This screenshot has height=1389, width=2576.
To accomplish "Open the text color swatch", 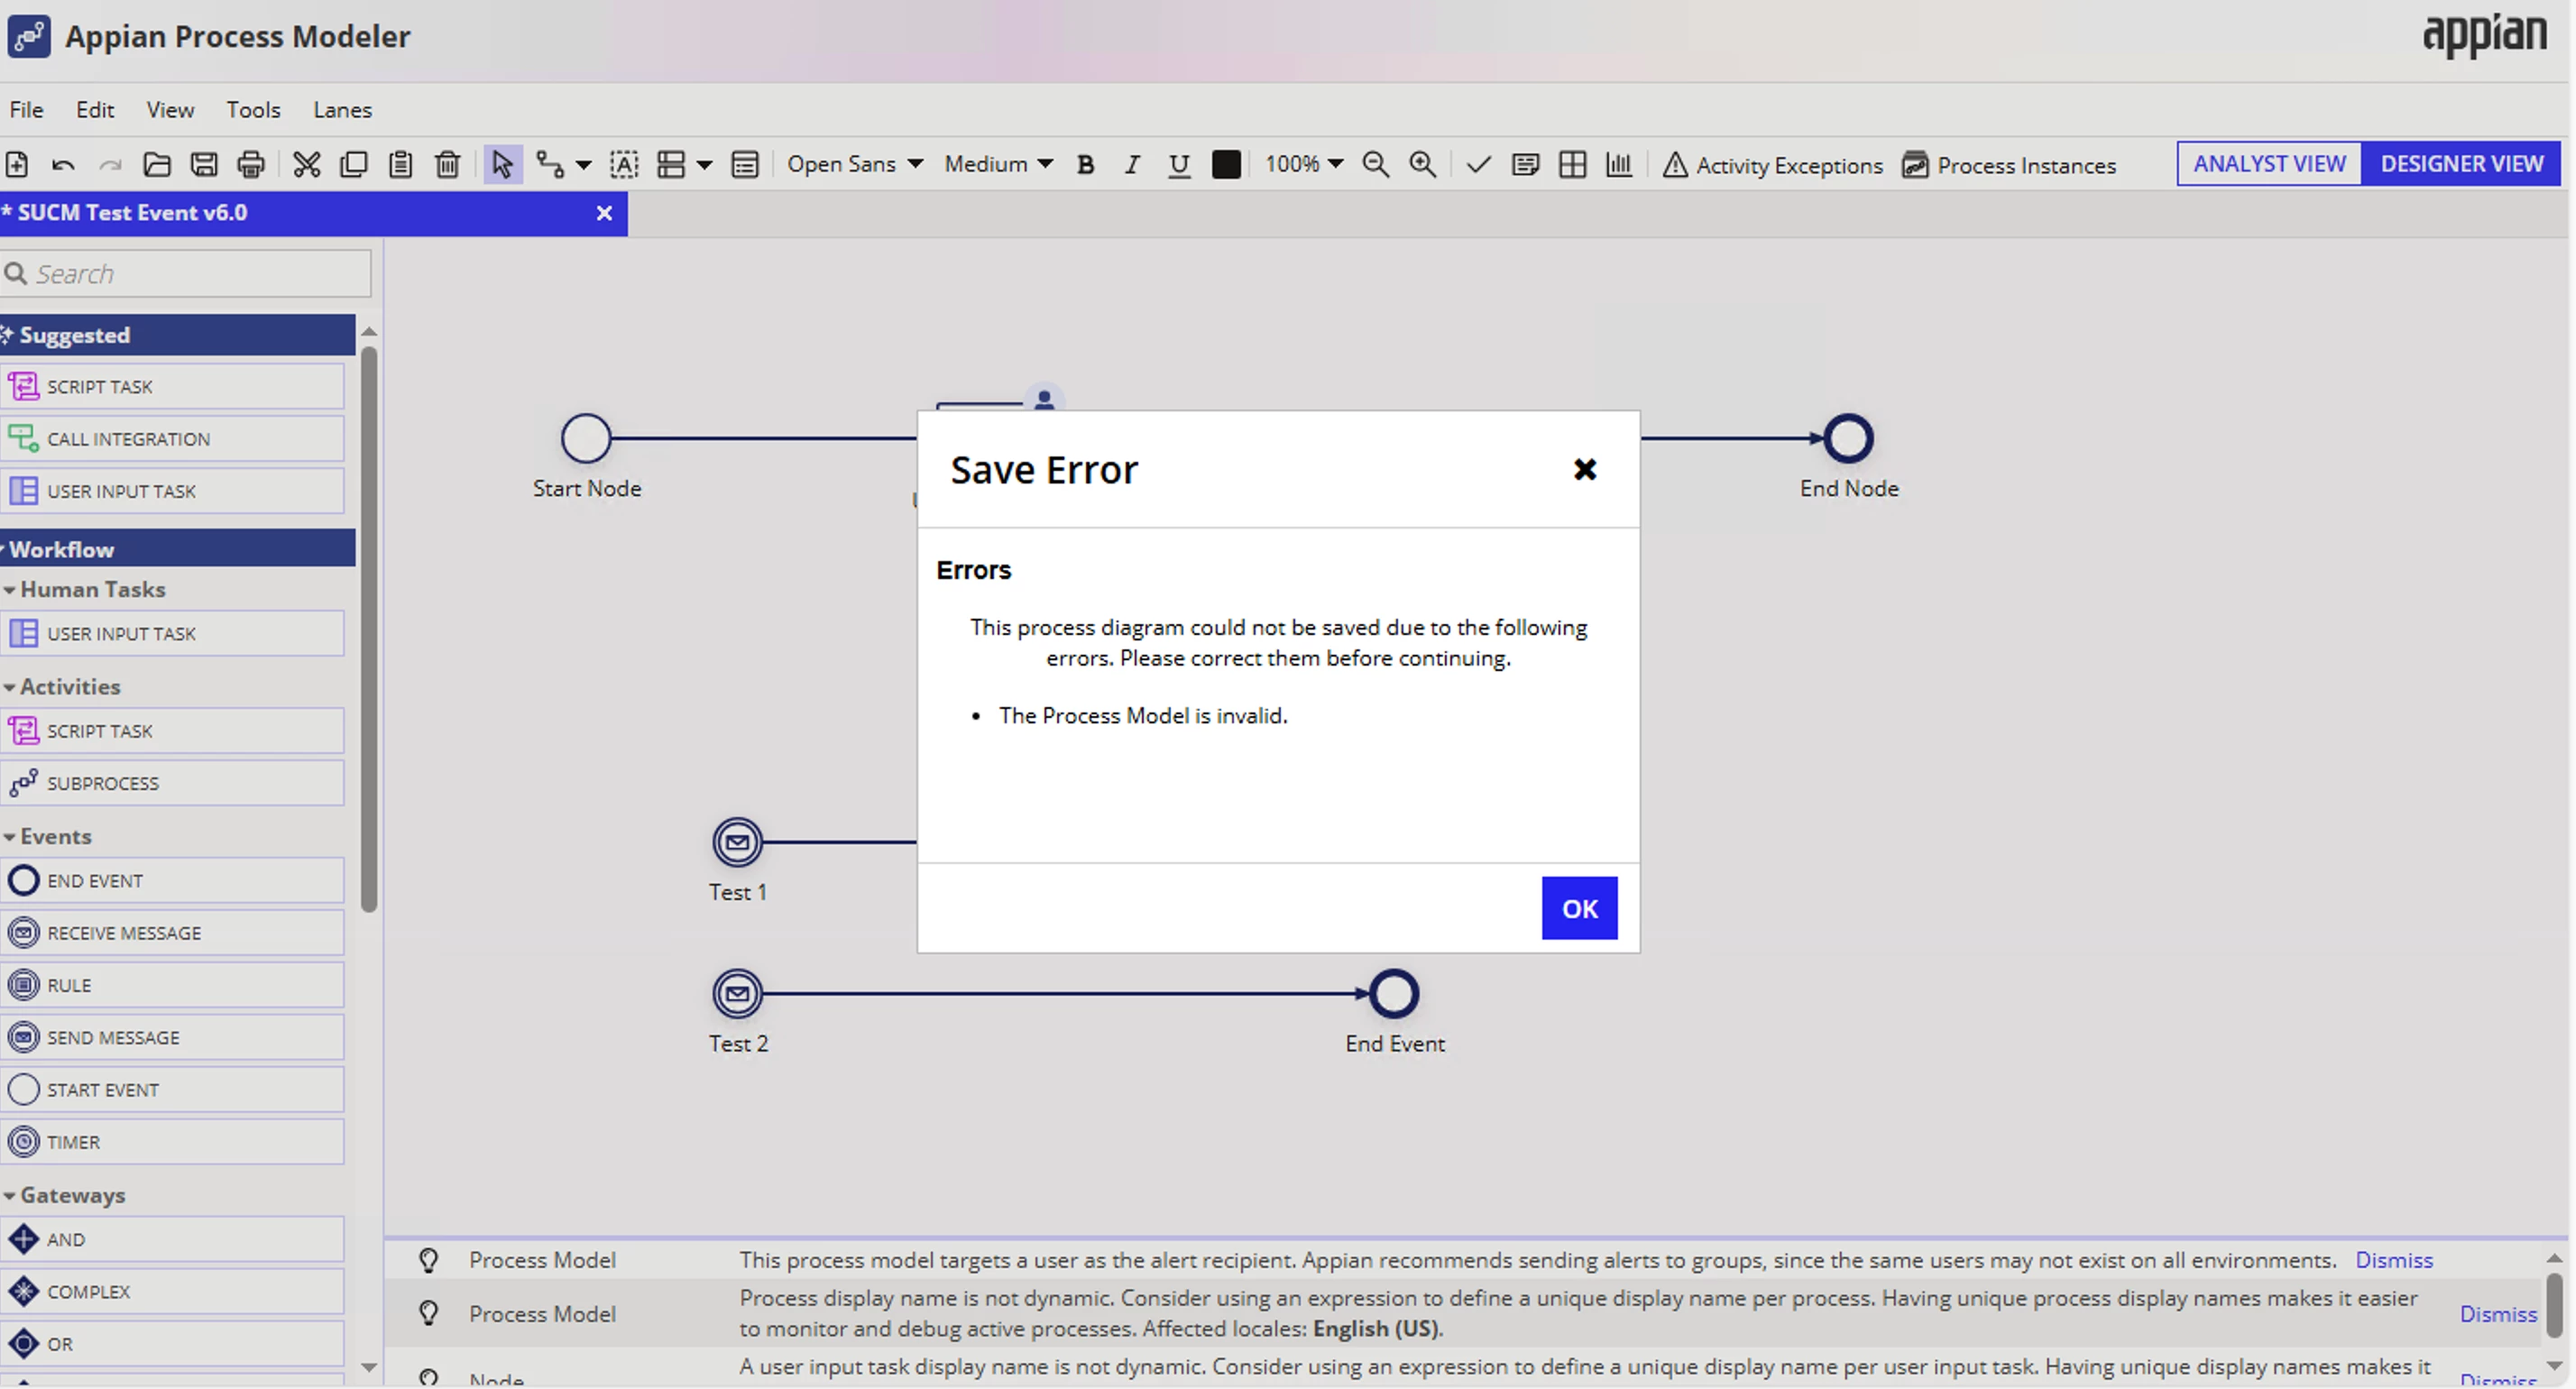I will [1226, 164].
